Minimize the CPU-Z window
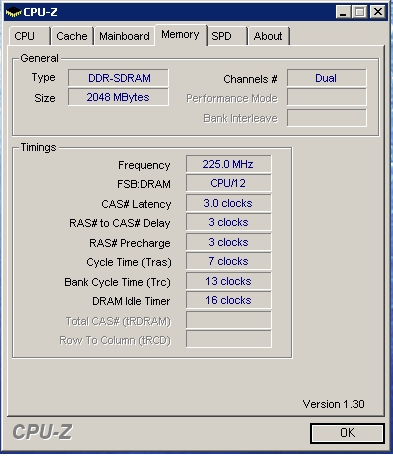393x457 pixels. tap(343, 12)
